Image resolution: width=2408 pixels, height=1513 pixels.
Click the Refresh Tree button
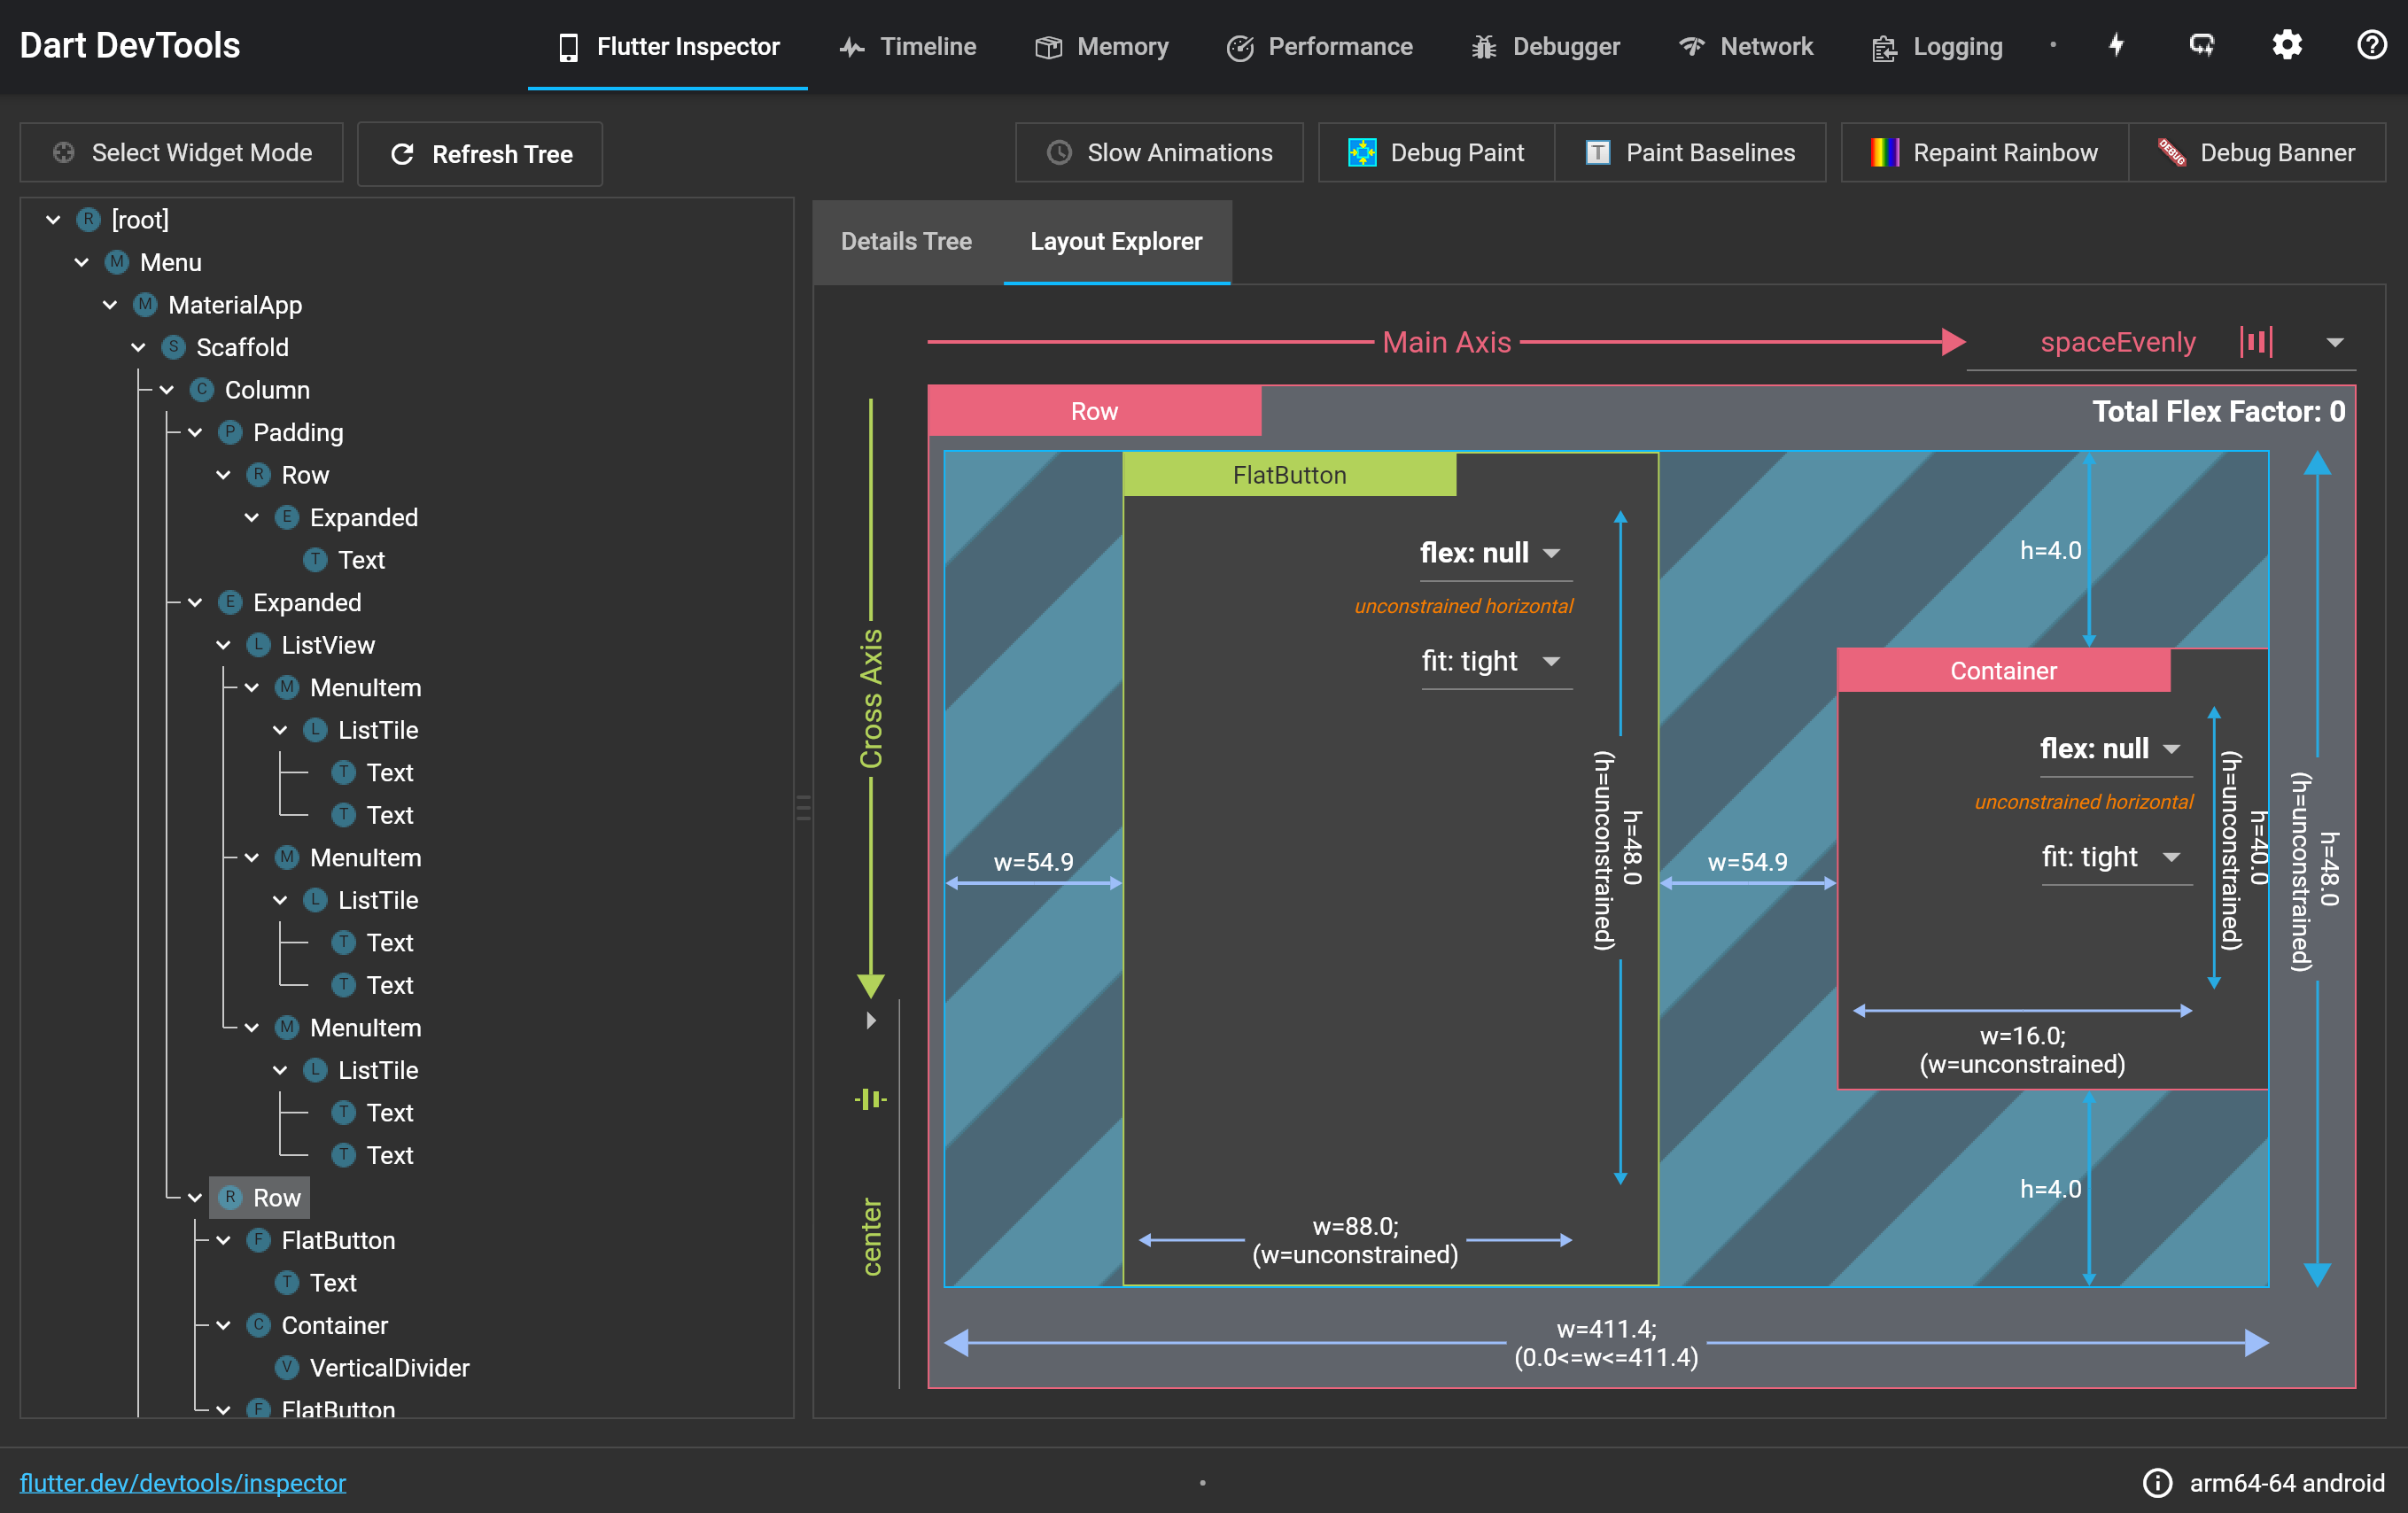(x=480, y=153)
